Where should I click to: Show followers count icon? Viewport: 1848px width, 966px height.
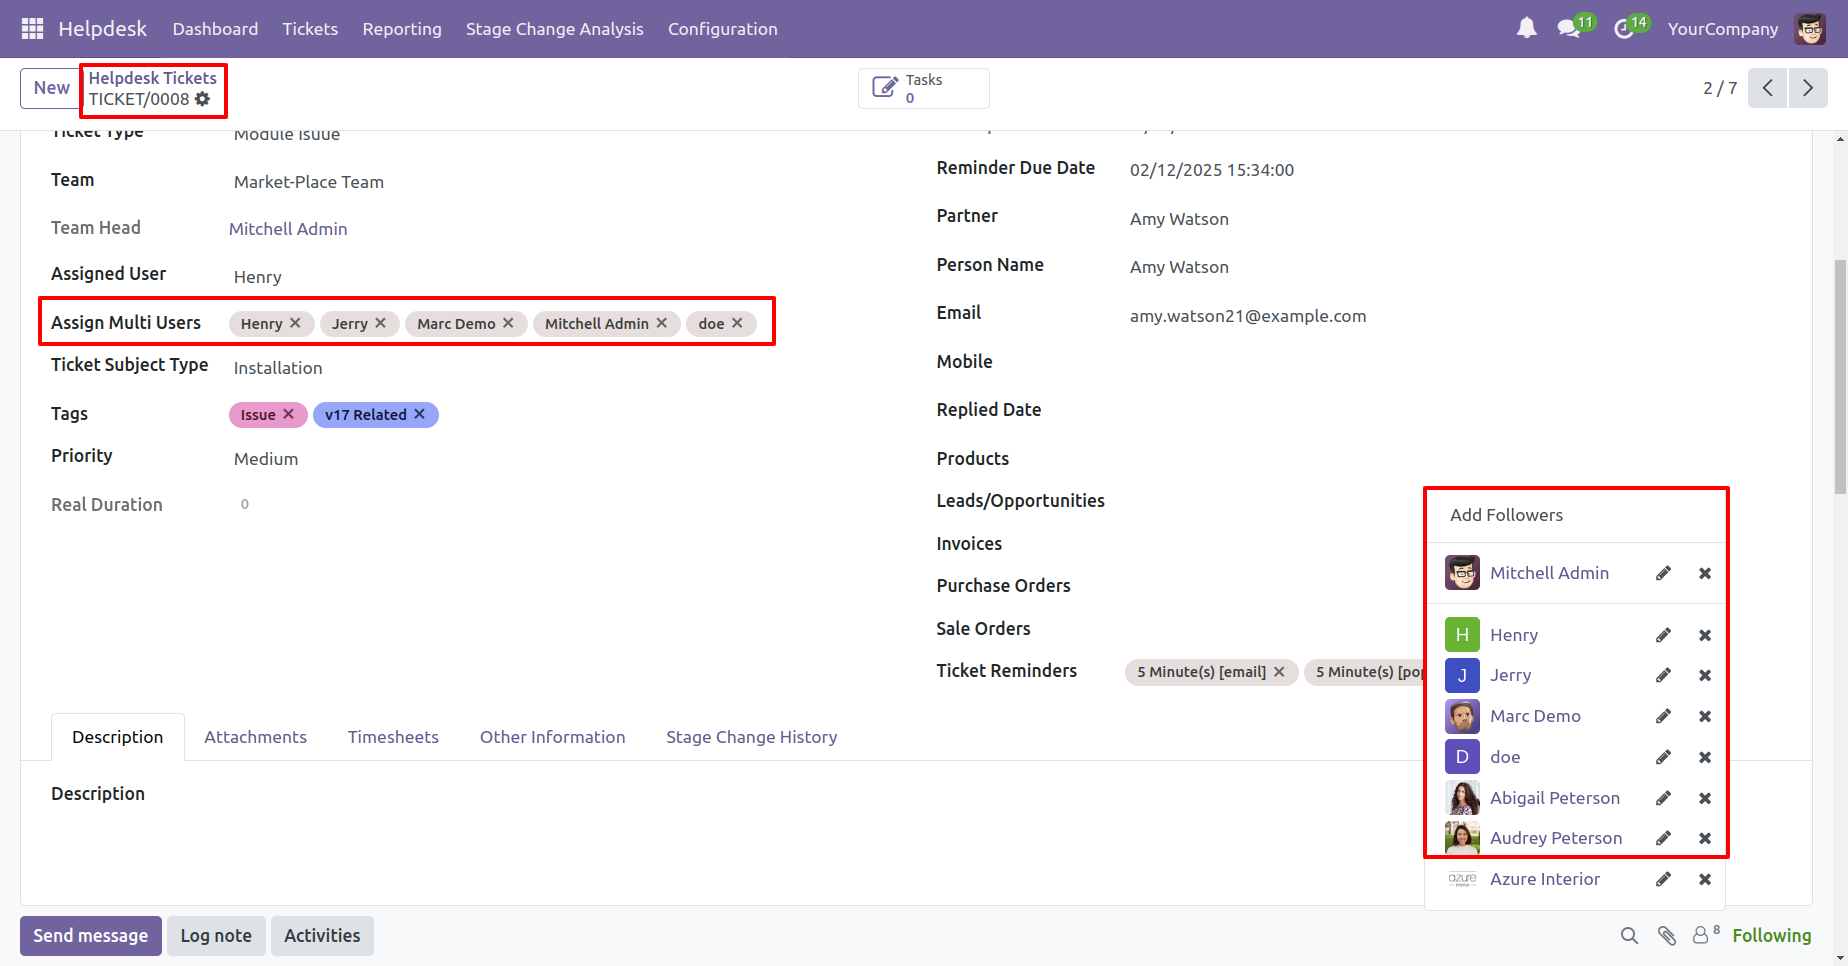1705,935
